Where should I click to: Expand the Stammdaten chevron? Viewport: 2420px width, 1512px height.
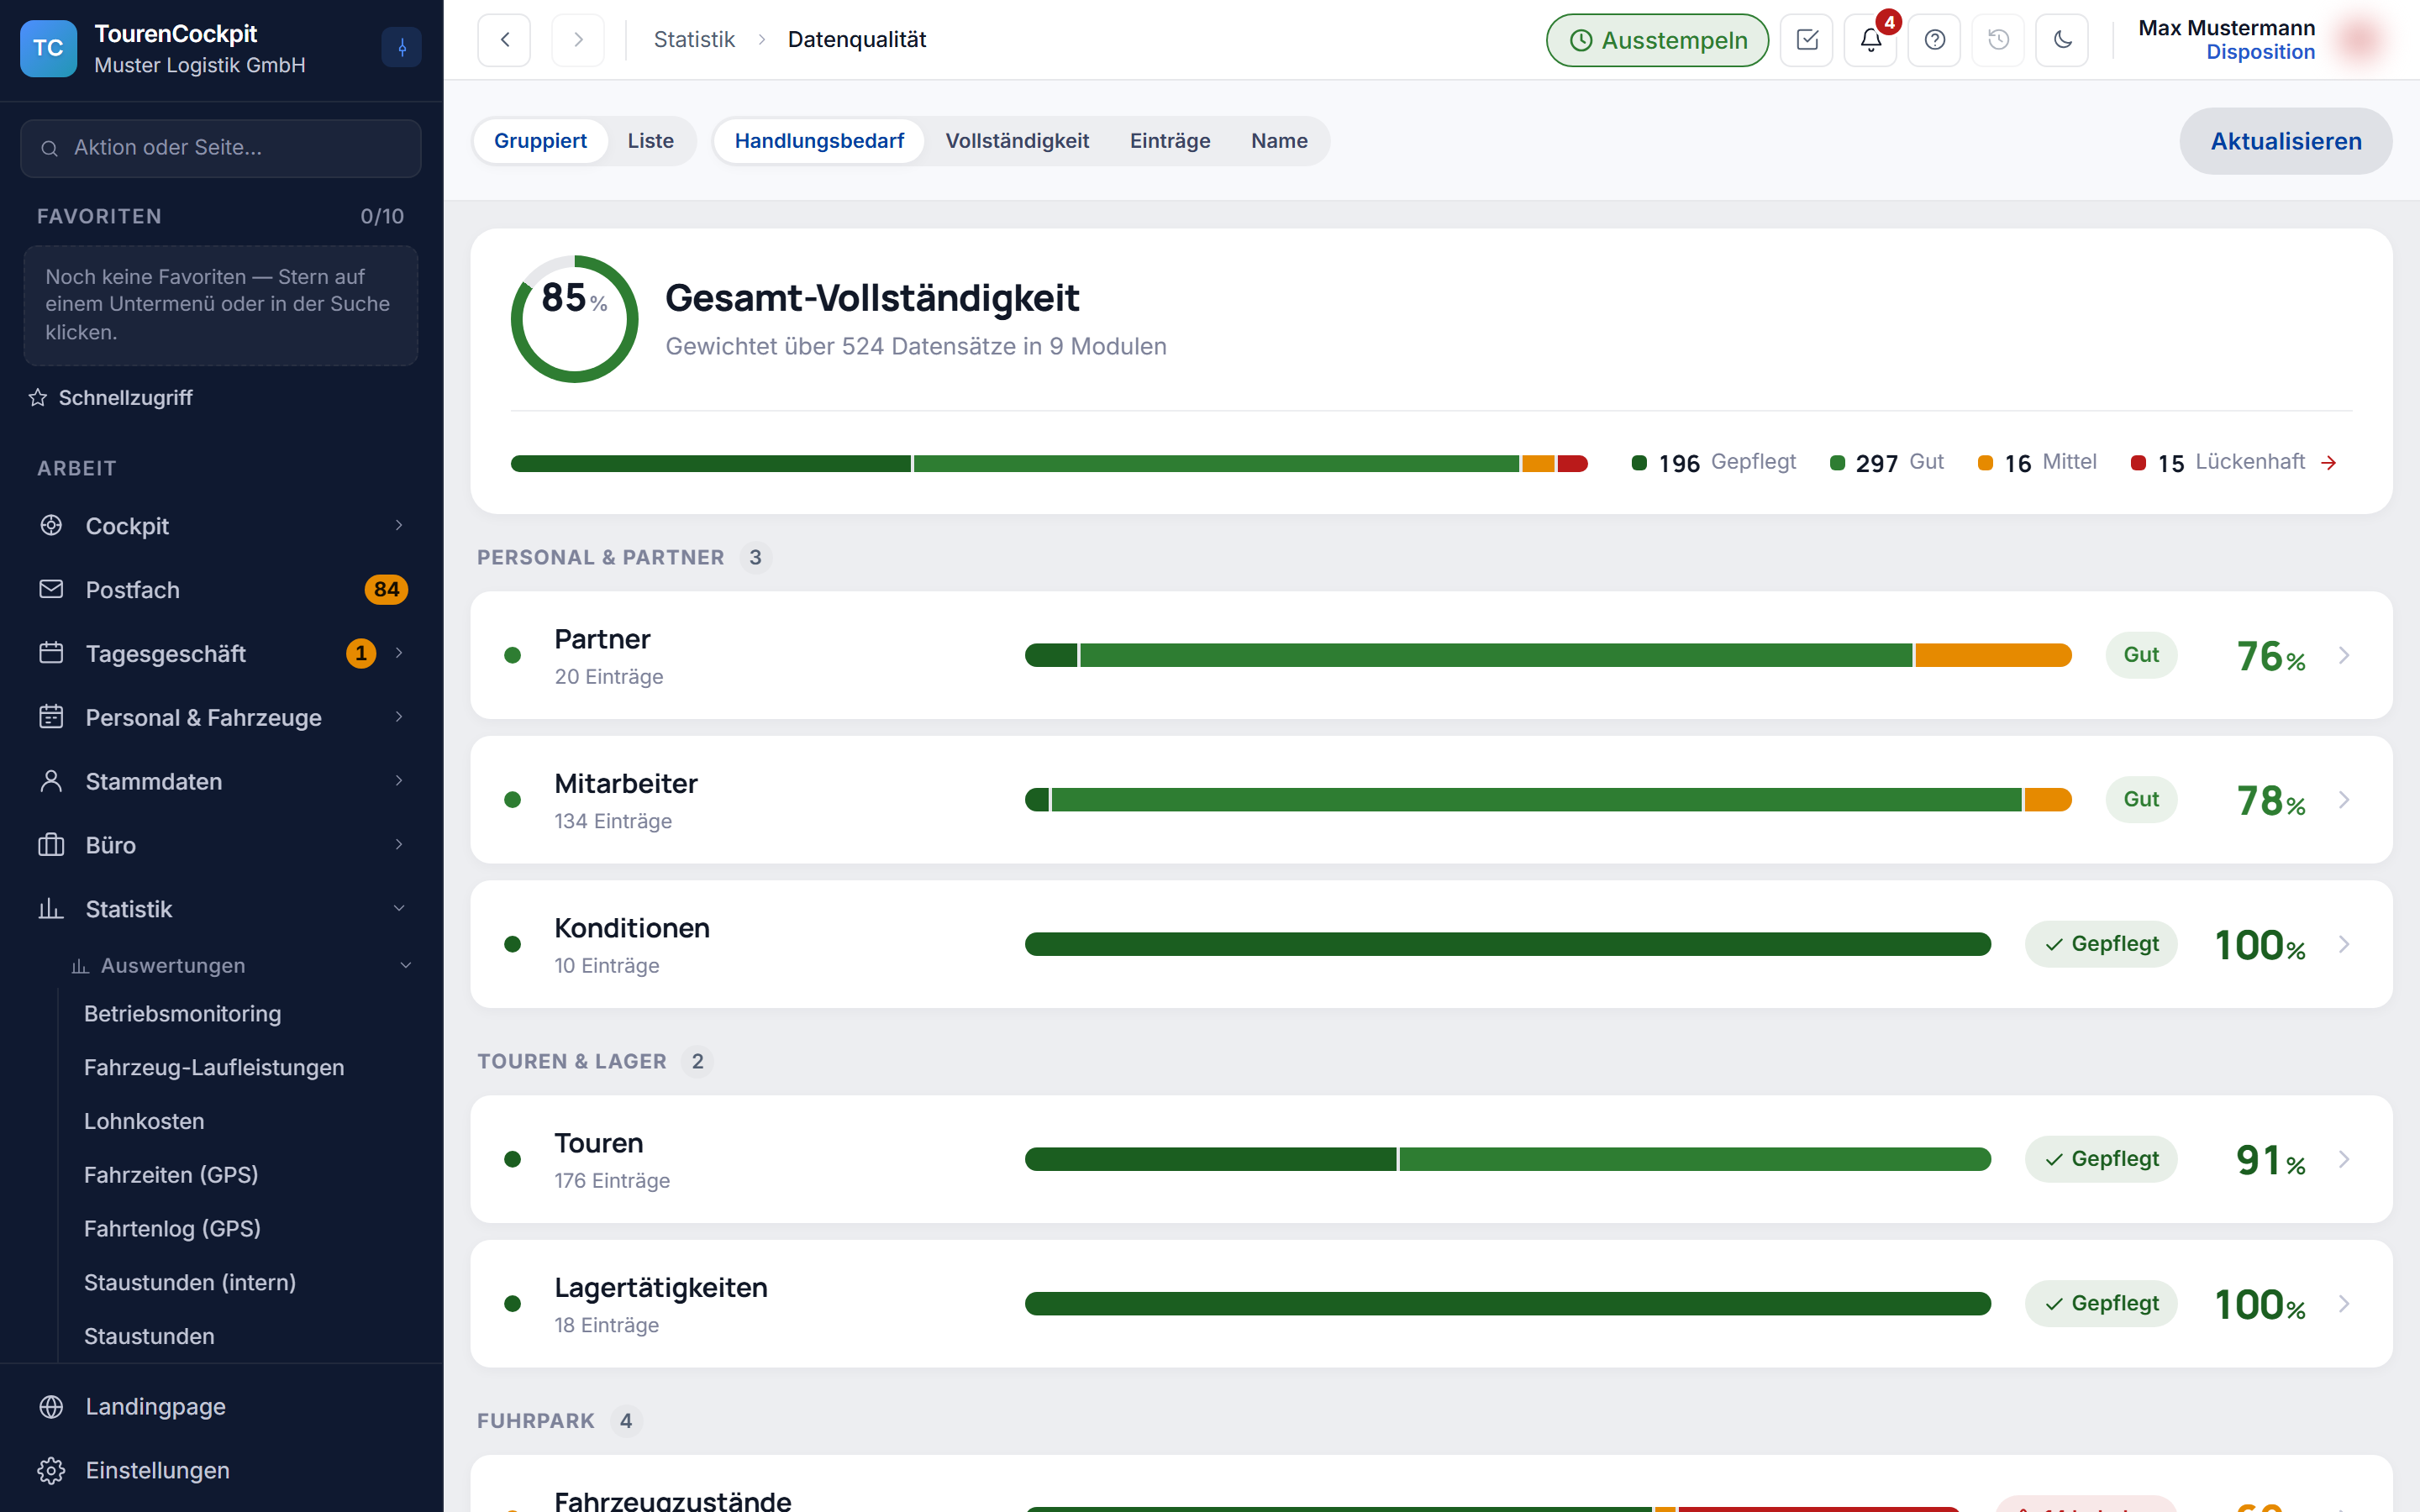pyautogui.click(x=399, y=782)
